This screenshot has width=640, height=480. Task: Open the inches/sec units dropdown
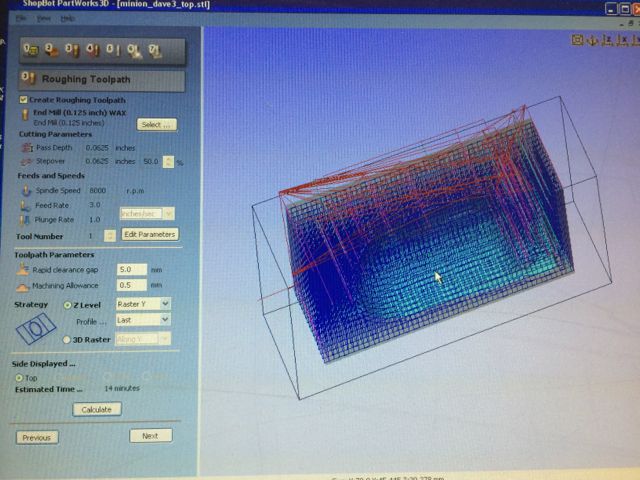coord(147,213)
